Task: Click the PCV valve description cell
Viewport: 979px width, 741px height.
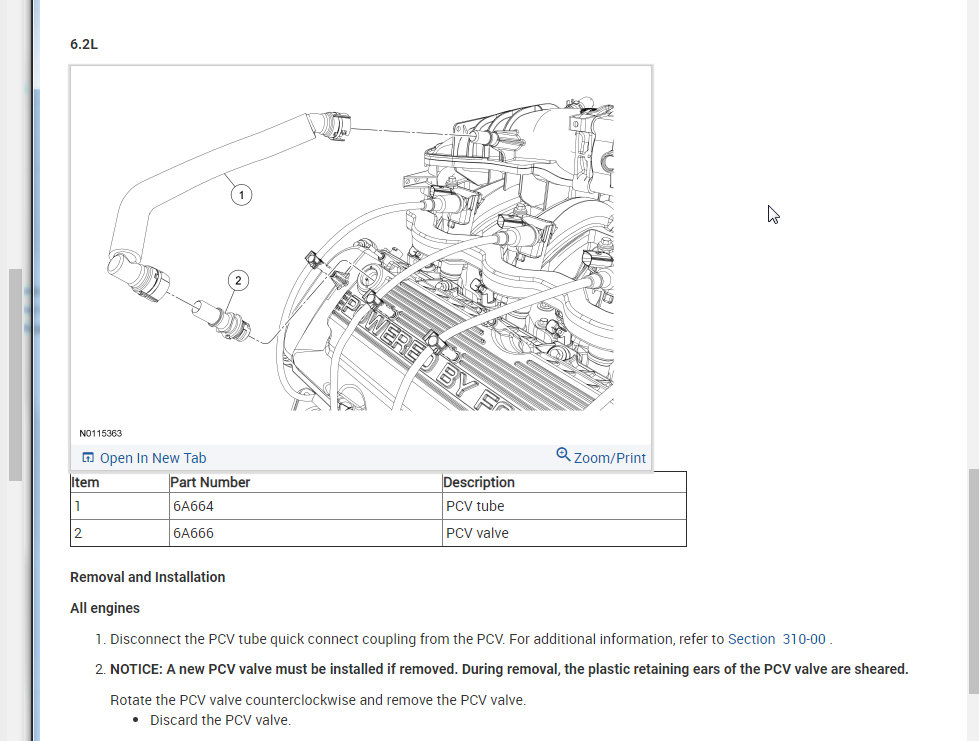Action: click(x=564, y=533)
